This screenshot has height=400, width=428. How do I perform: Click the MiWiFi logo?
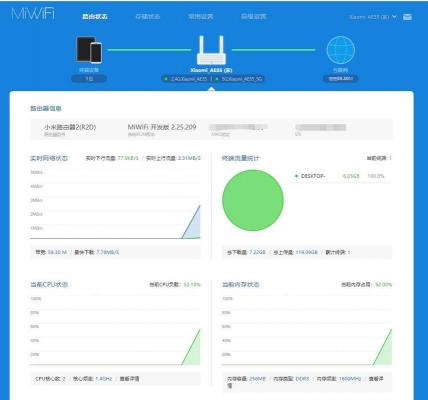[x=33, y=14]
